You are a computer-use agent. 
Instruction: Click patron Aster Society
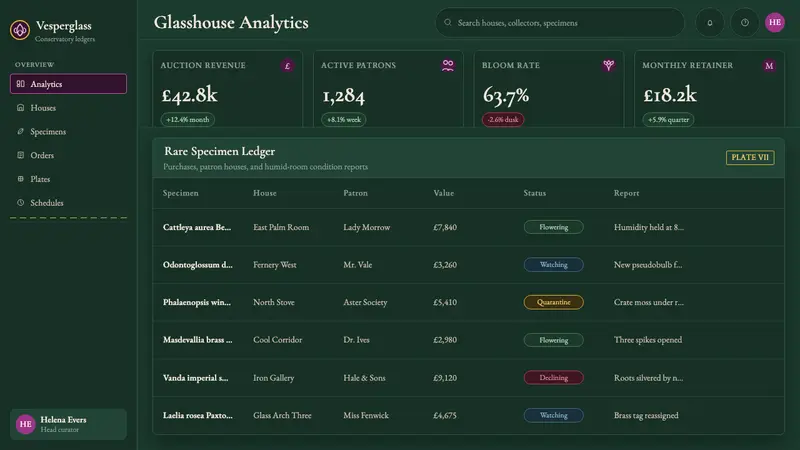coord(365,302)
